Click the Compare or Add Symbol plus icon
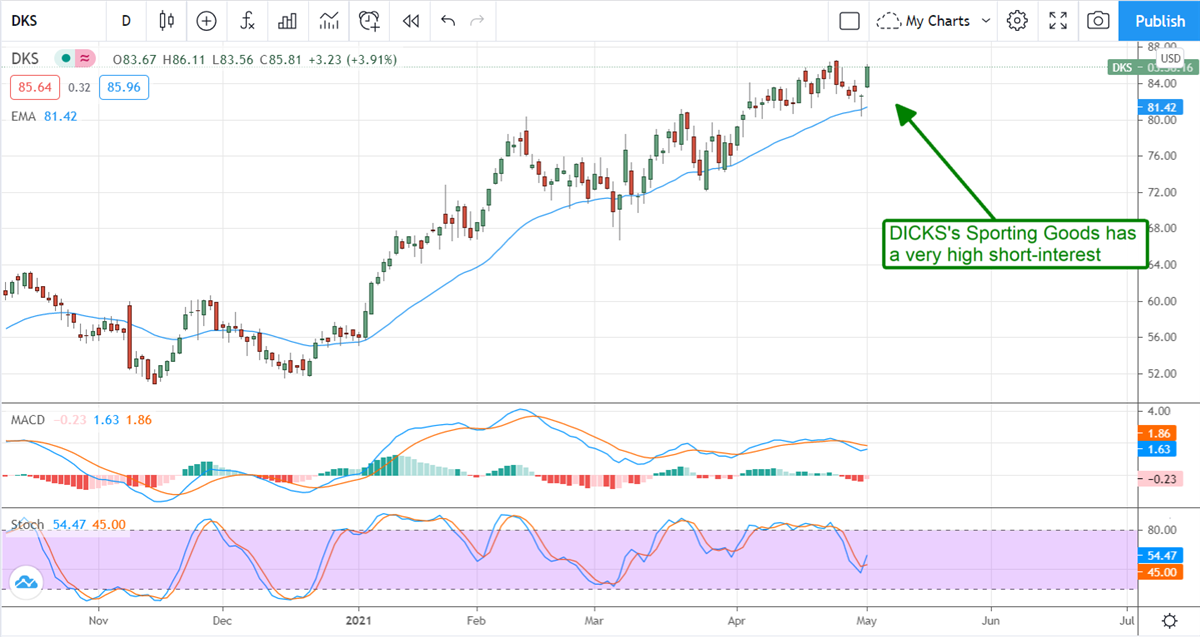1200x637 pixels. coord(207,20)
